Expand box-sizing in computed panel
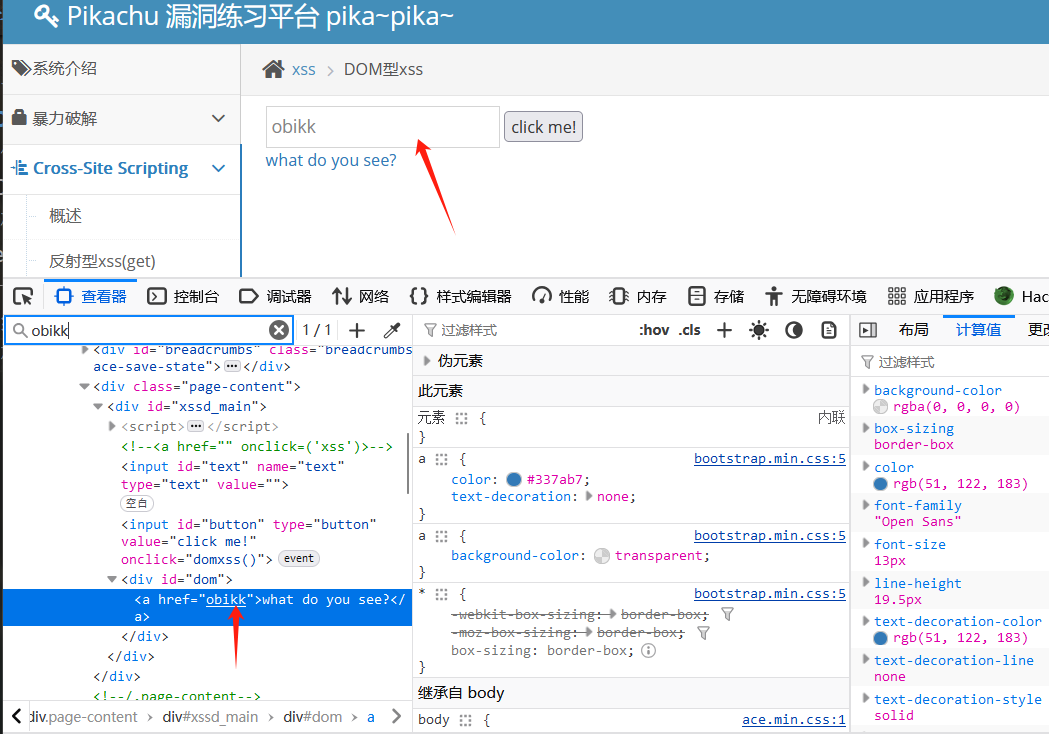 [866, 427]
